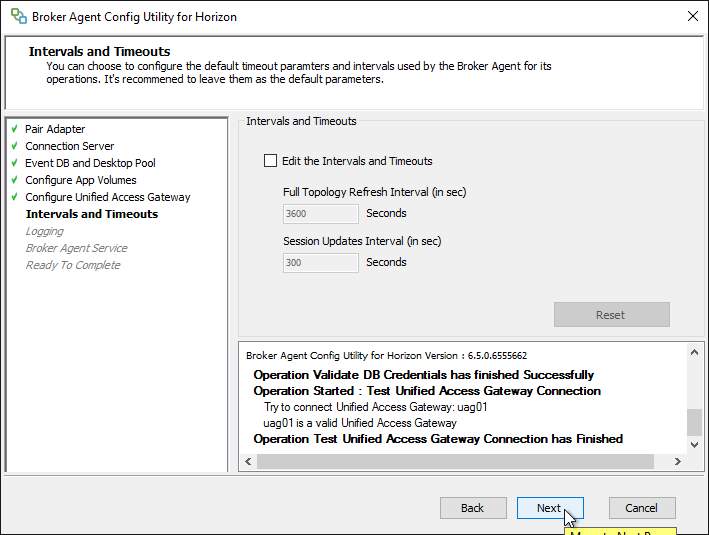
Task: Click the checkmark beside Configure Unified Access Gateway
Action: point(14,197)
